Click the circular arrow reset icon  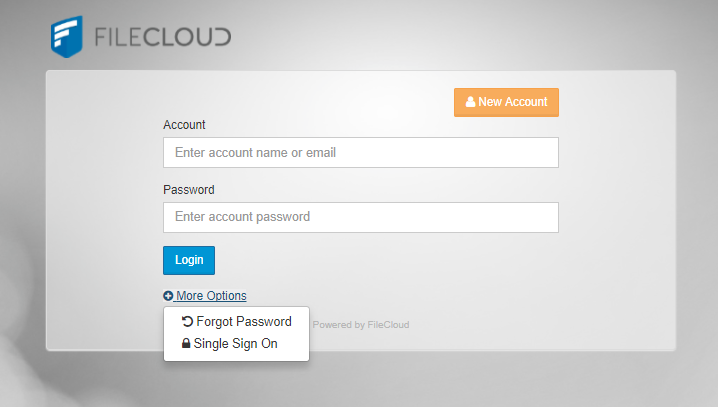(187, 321)
